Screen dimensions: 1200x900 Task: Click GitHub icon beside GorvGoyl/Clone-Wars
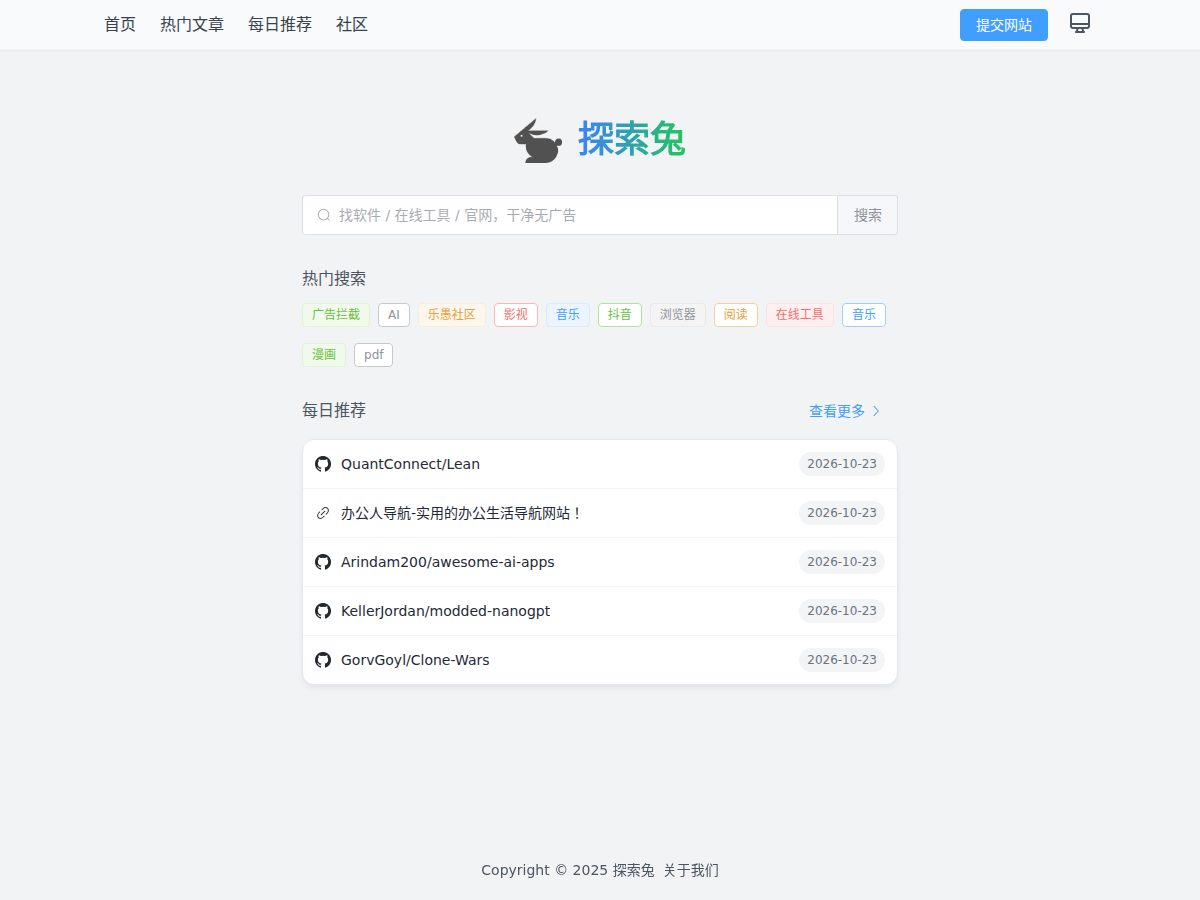click(x=323, y=660)
